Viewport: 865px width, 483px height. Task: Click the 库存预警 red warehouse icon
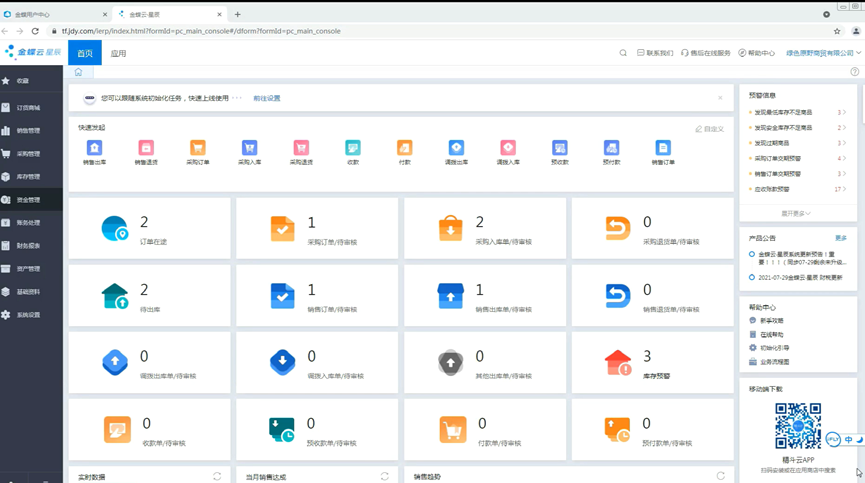pyautogui.click(x=618, y=363)
